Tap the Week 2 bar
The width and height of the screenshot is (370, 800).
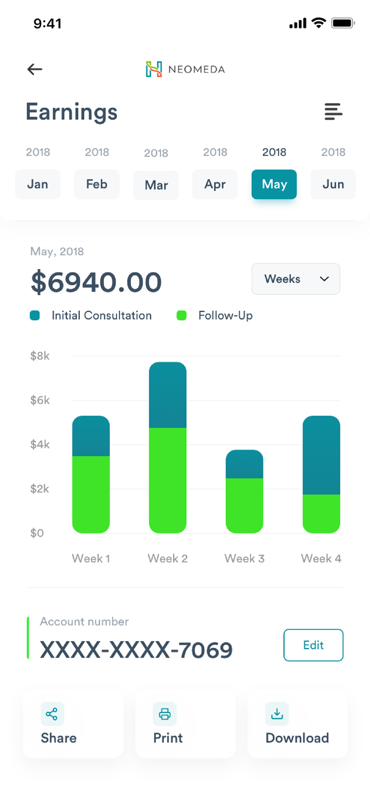(x=167, y=447)
